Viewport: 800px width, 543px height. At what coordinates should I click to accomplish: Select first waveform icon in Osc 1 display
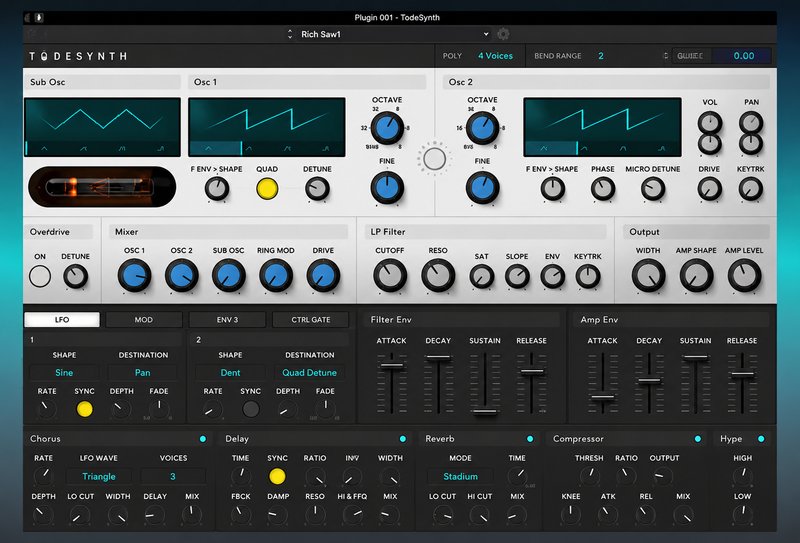(209, 149)
